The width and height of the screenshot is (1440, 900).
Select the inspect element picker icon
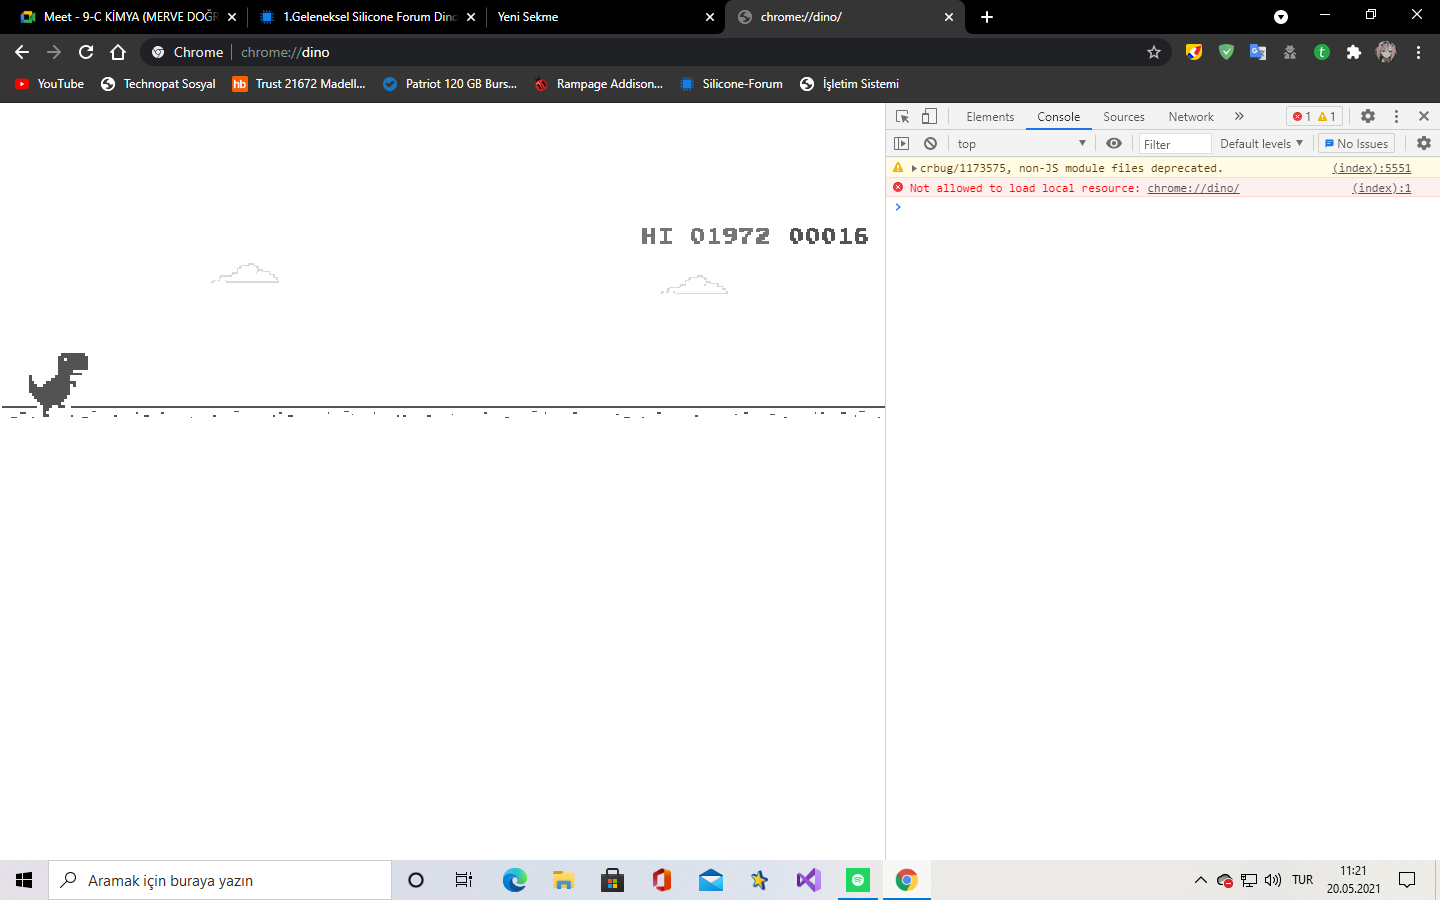coord(902,117)
